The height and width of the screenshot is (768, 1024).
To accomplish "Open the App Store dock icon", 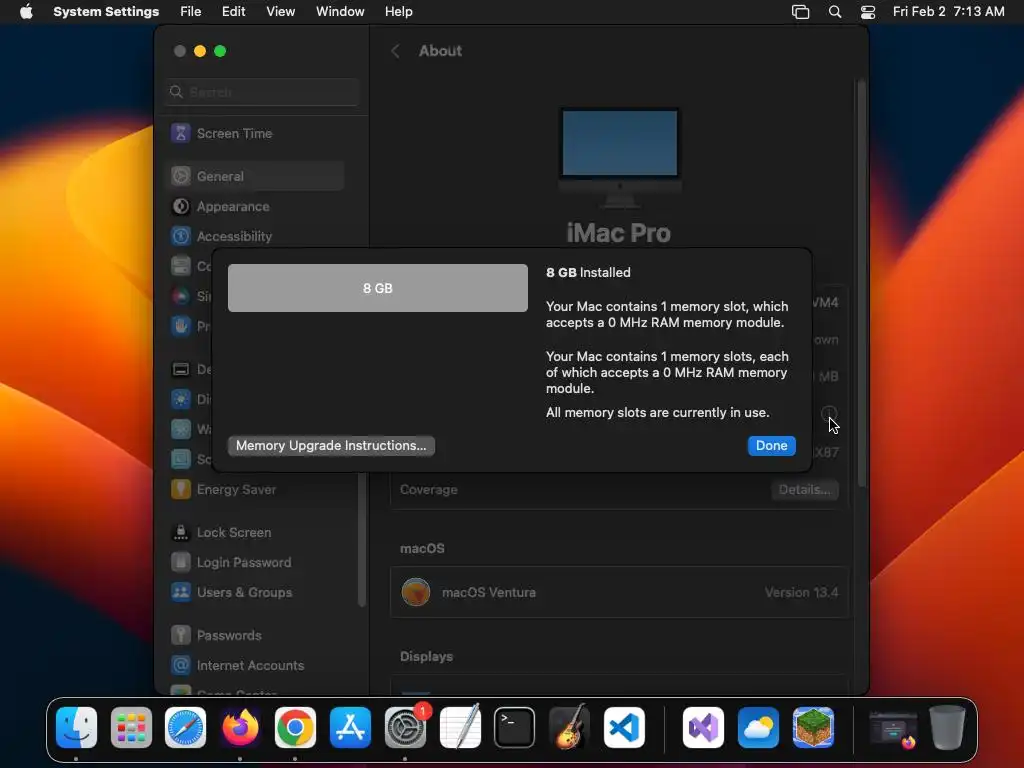I will tap(350, 728).
